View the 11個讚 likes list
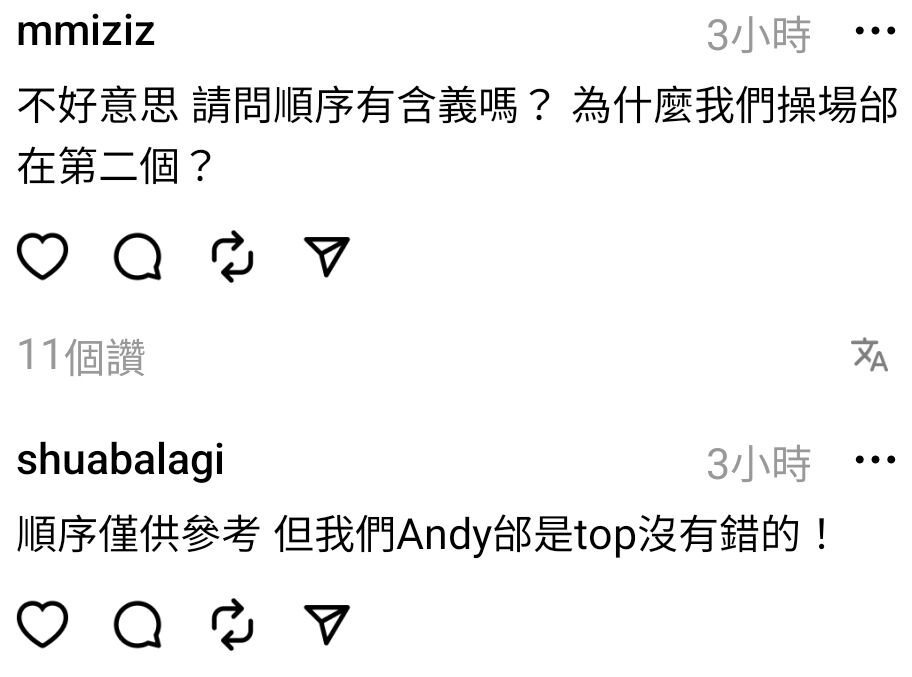The image size is (912, 677). (81, 356)
